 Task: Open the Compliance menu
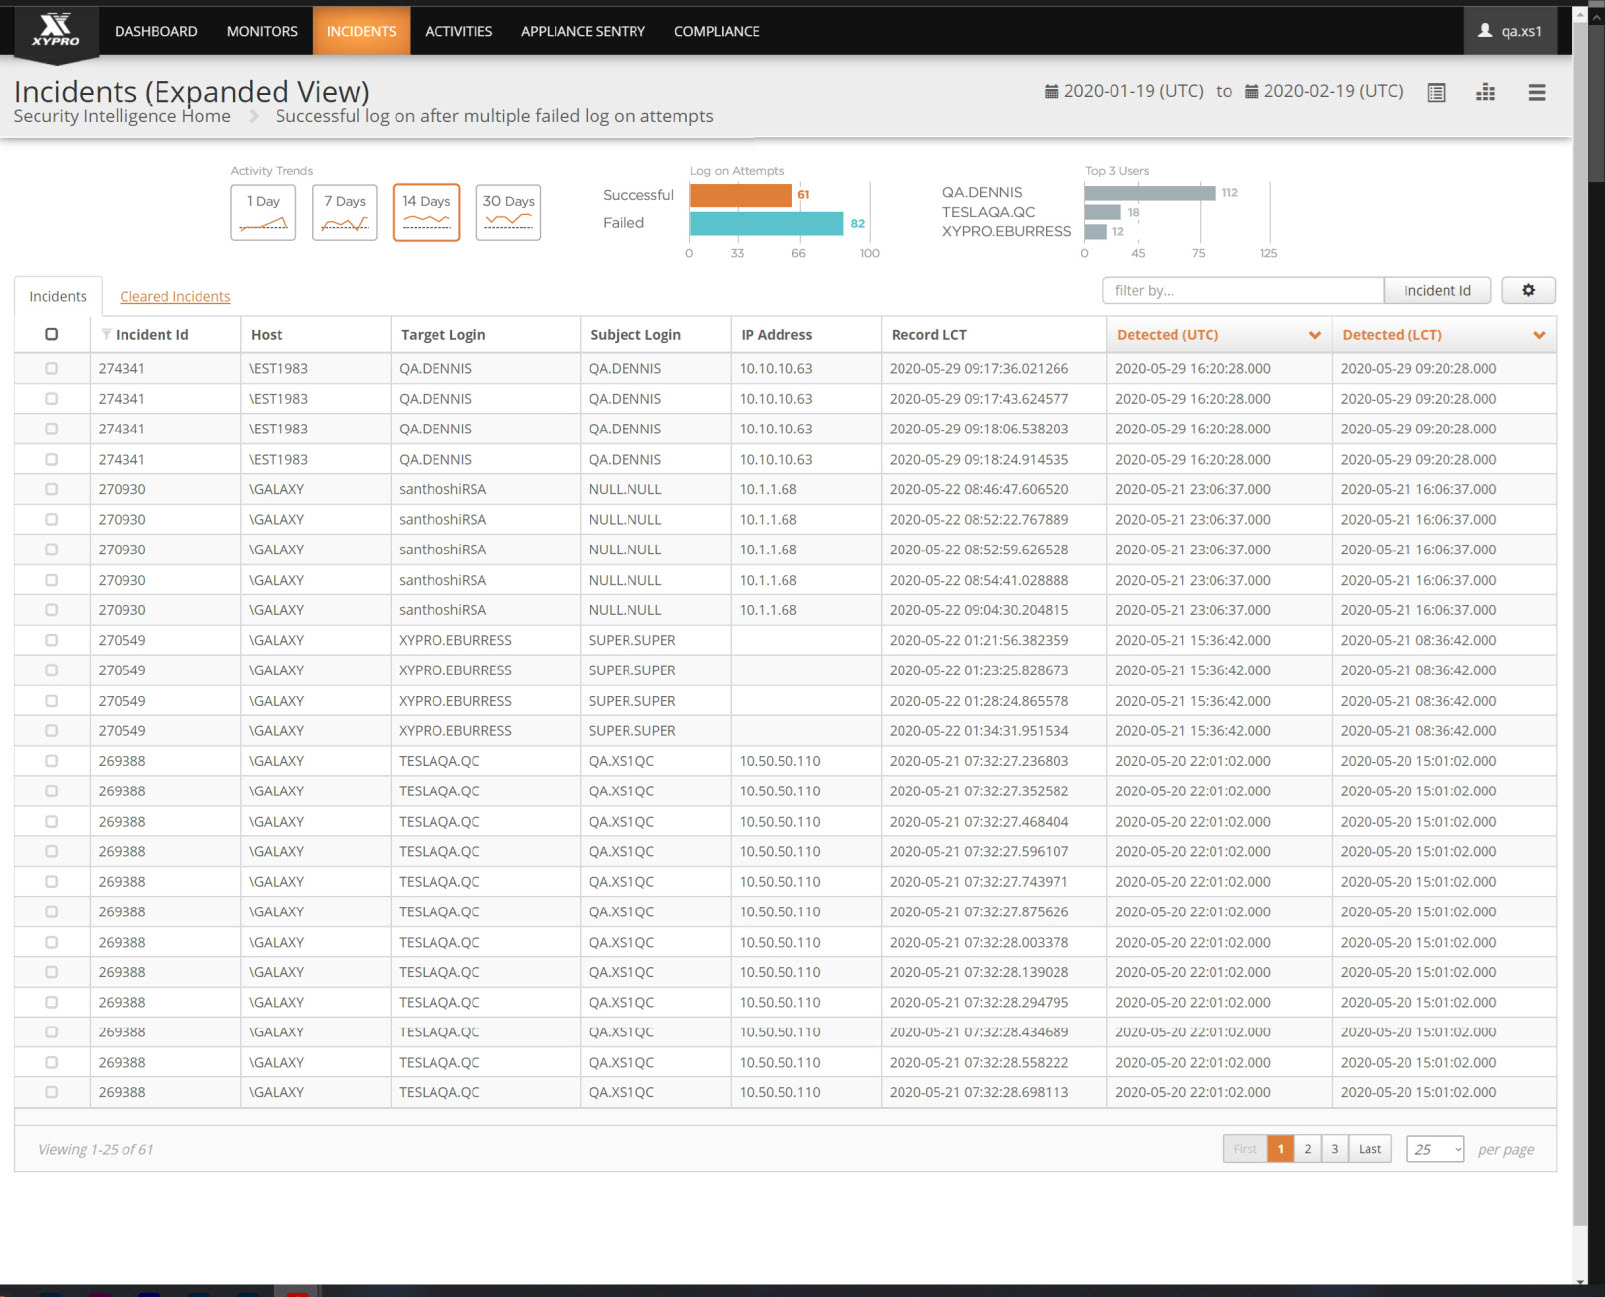pyautogui.click(x=716, y=31)
